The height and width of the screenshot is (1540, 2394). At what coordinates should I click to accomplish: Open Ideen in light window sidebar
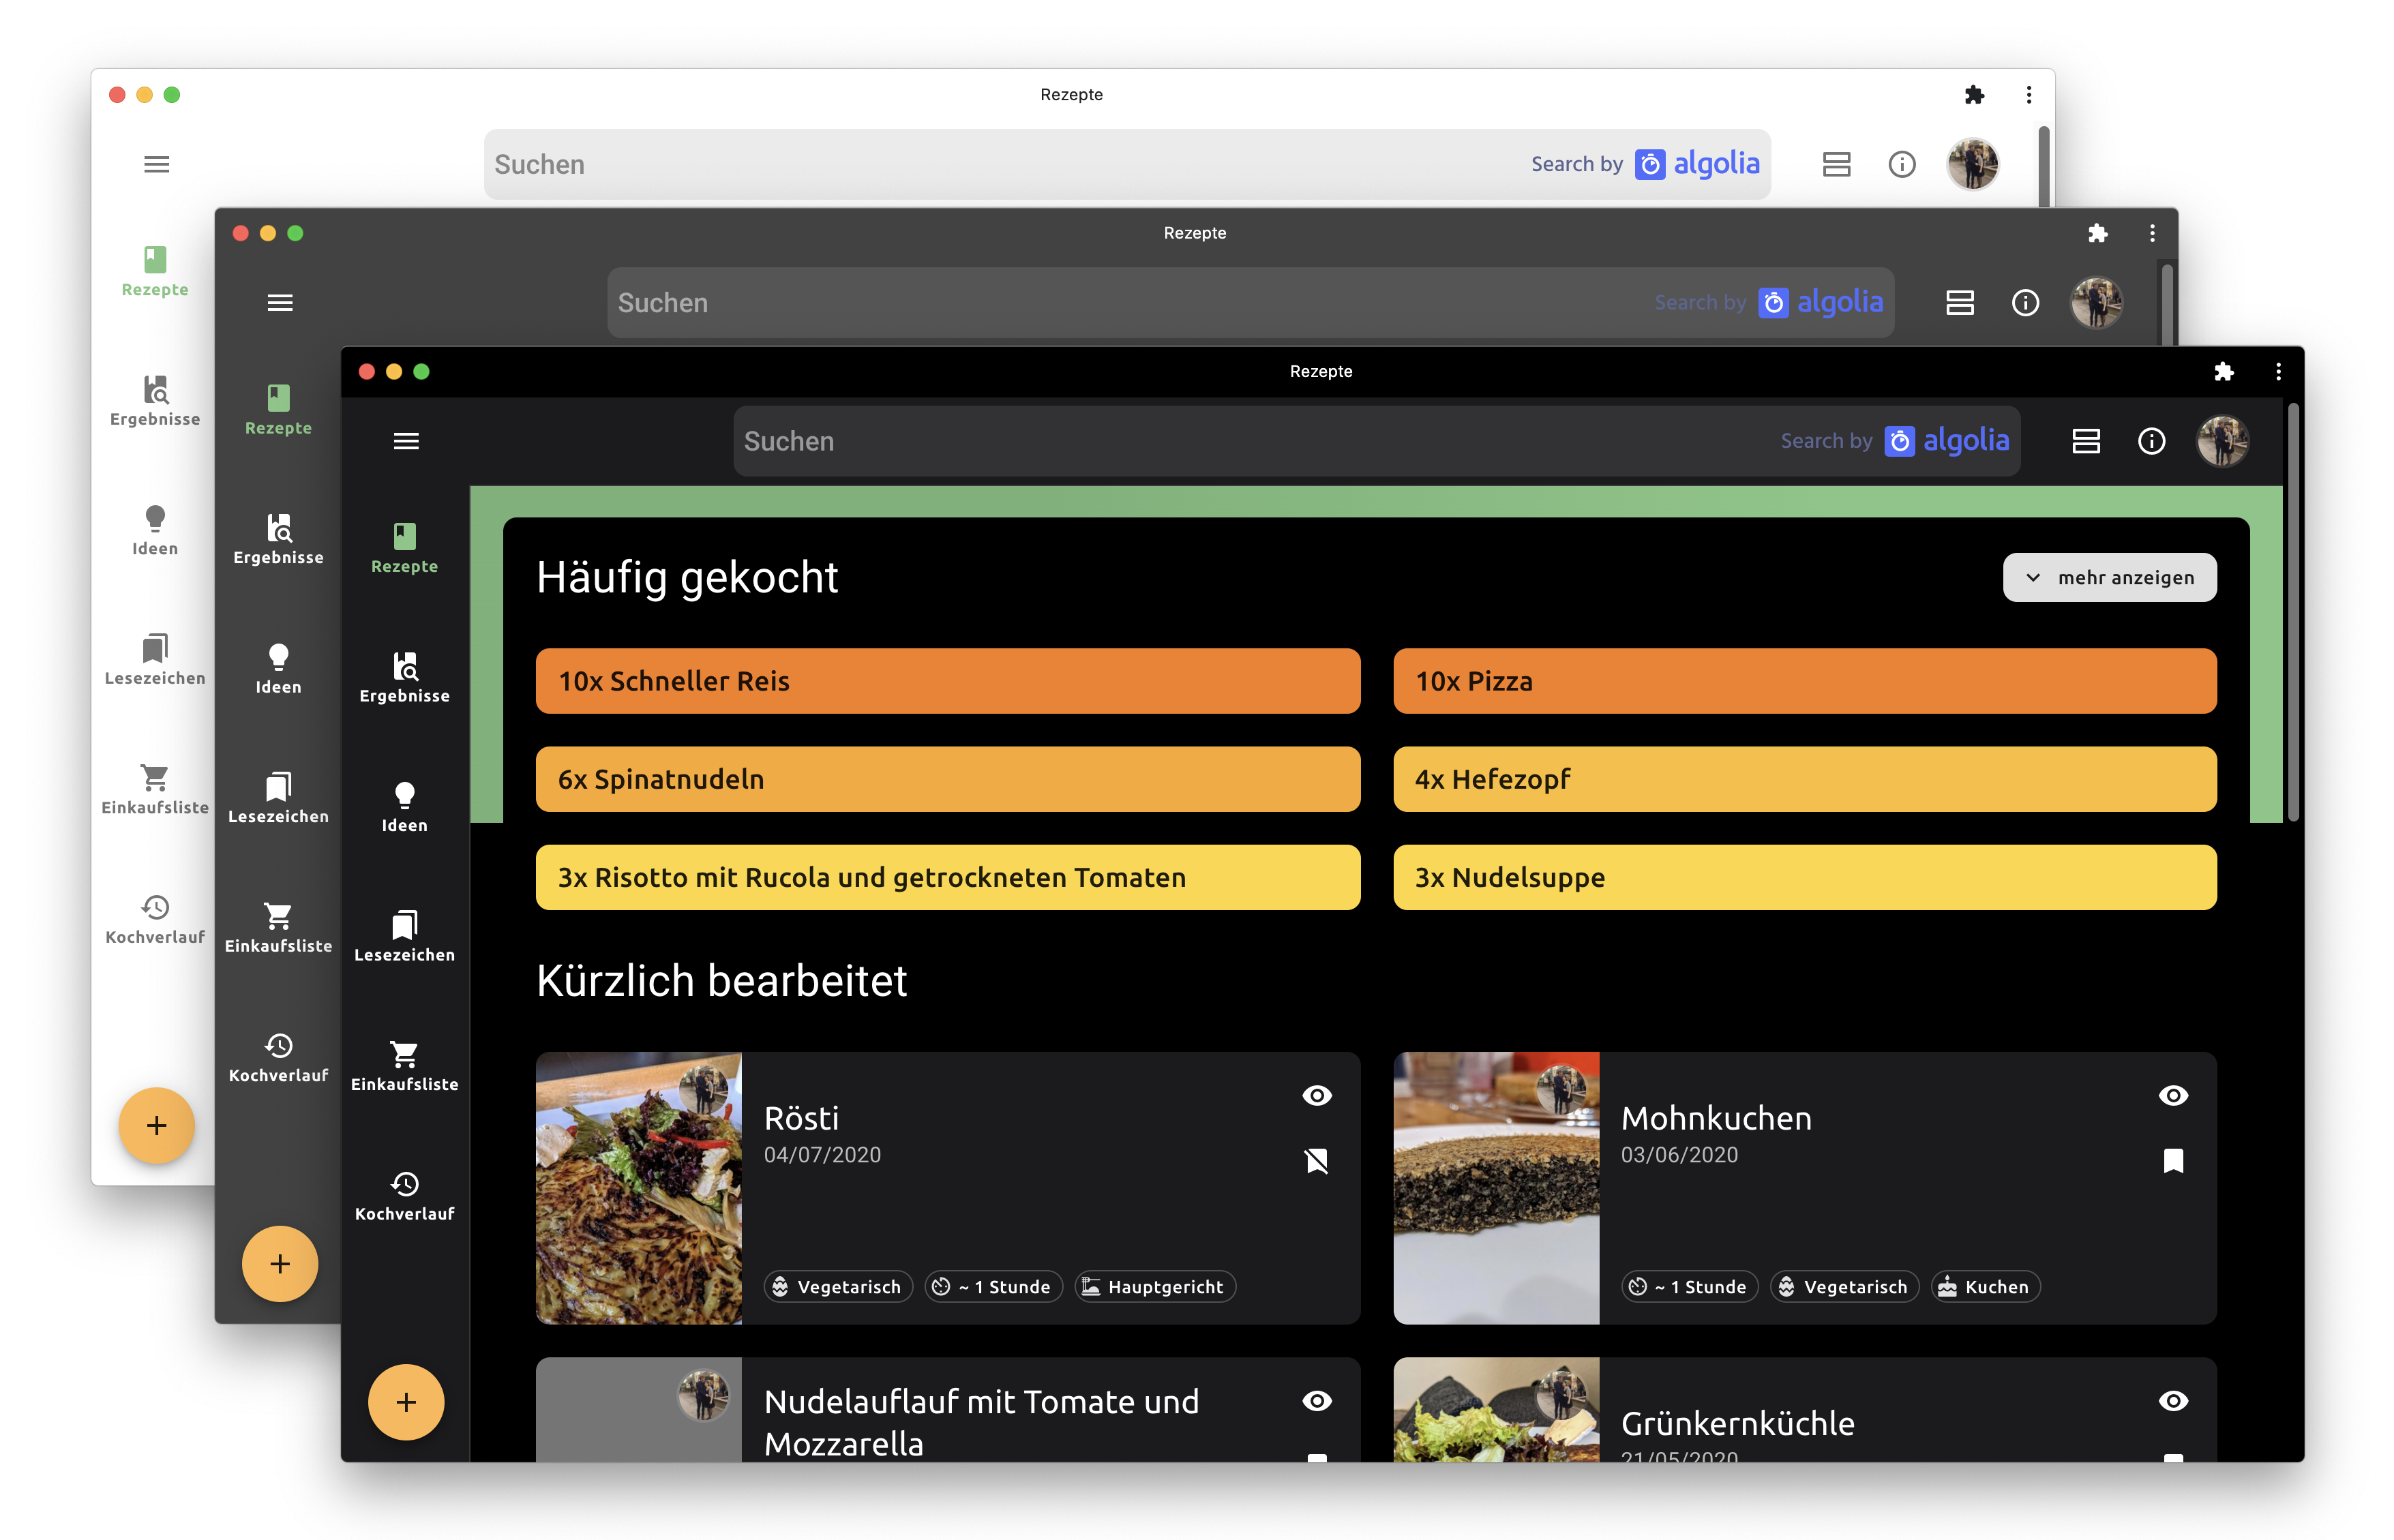(155, 531)
